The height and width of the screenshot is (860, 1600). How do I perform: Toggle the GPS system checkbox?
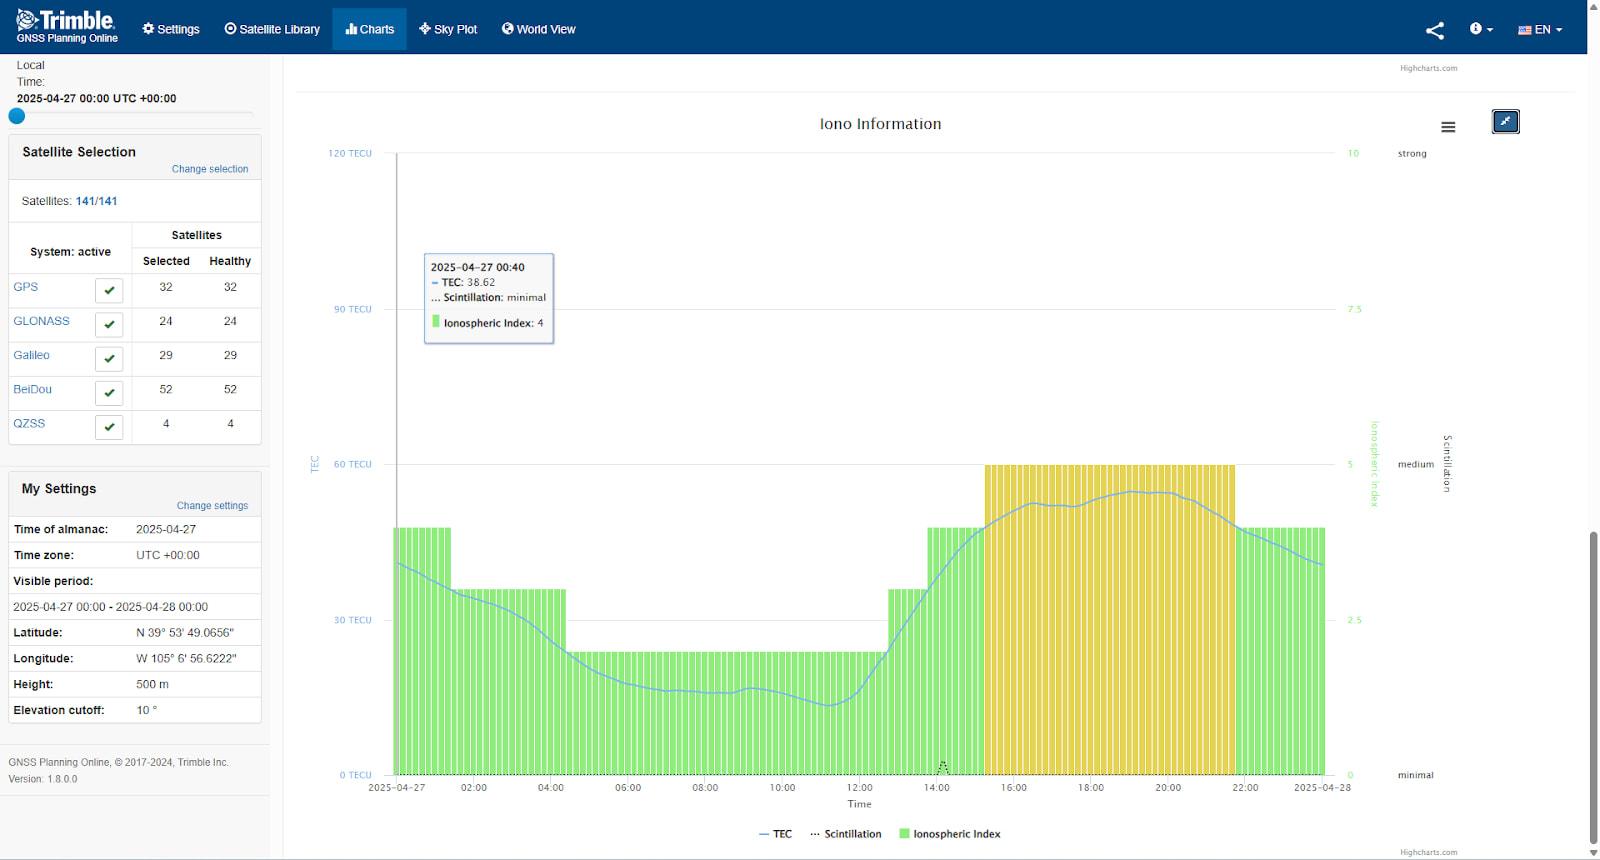pyautogui.click(x=109, y=290)
